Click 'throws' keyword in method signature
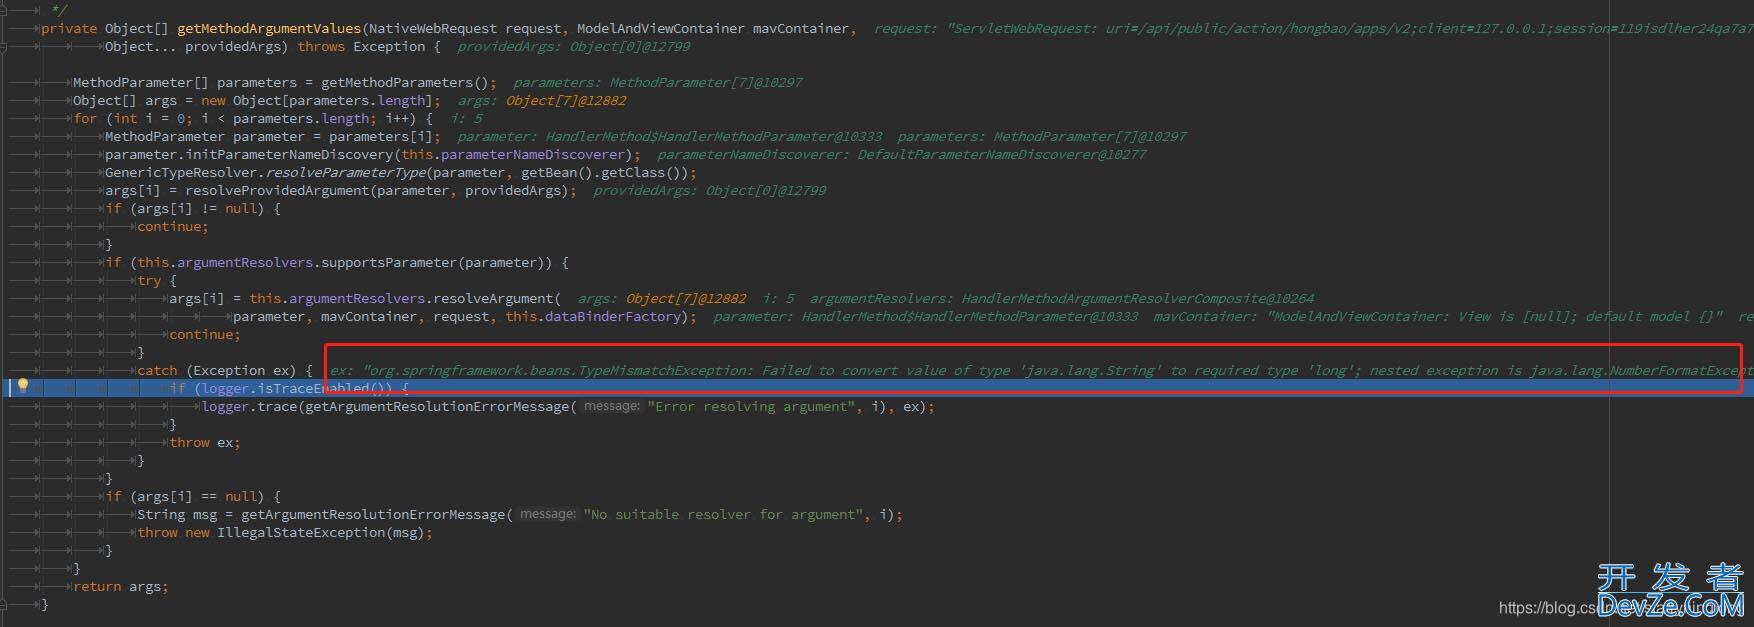 click(321, 47)
